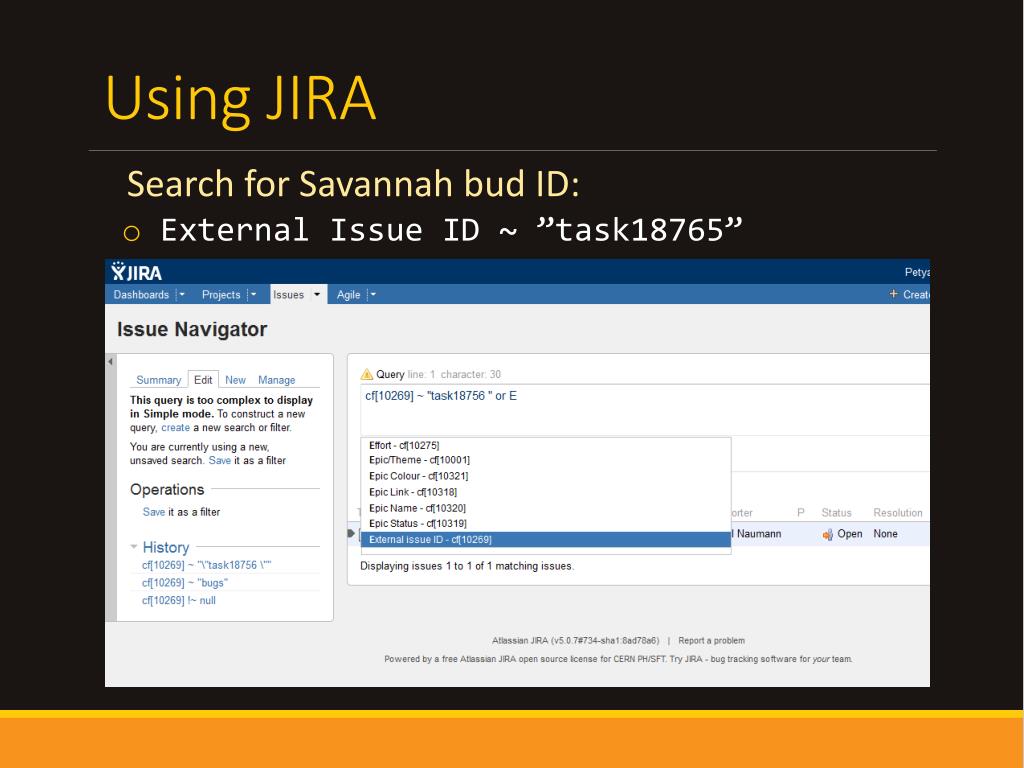
Task: Select Effort - cf[10275] suggestion
Action: click(x=545, y=445)
